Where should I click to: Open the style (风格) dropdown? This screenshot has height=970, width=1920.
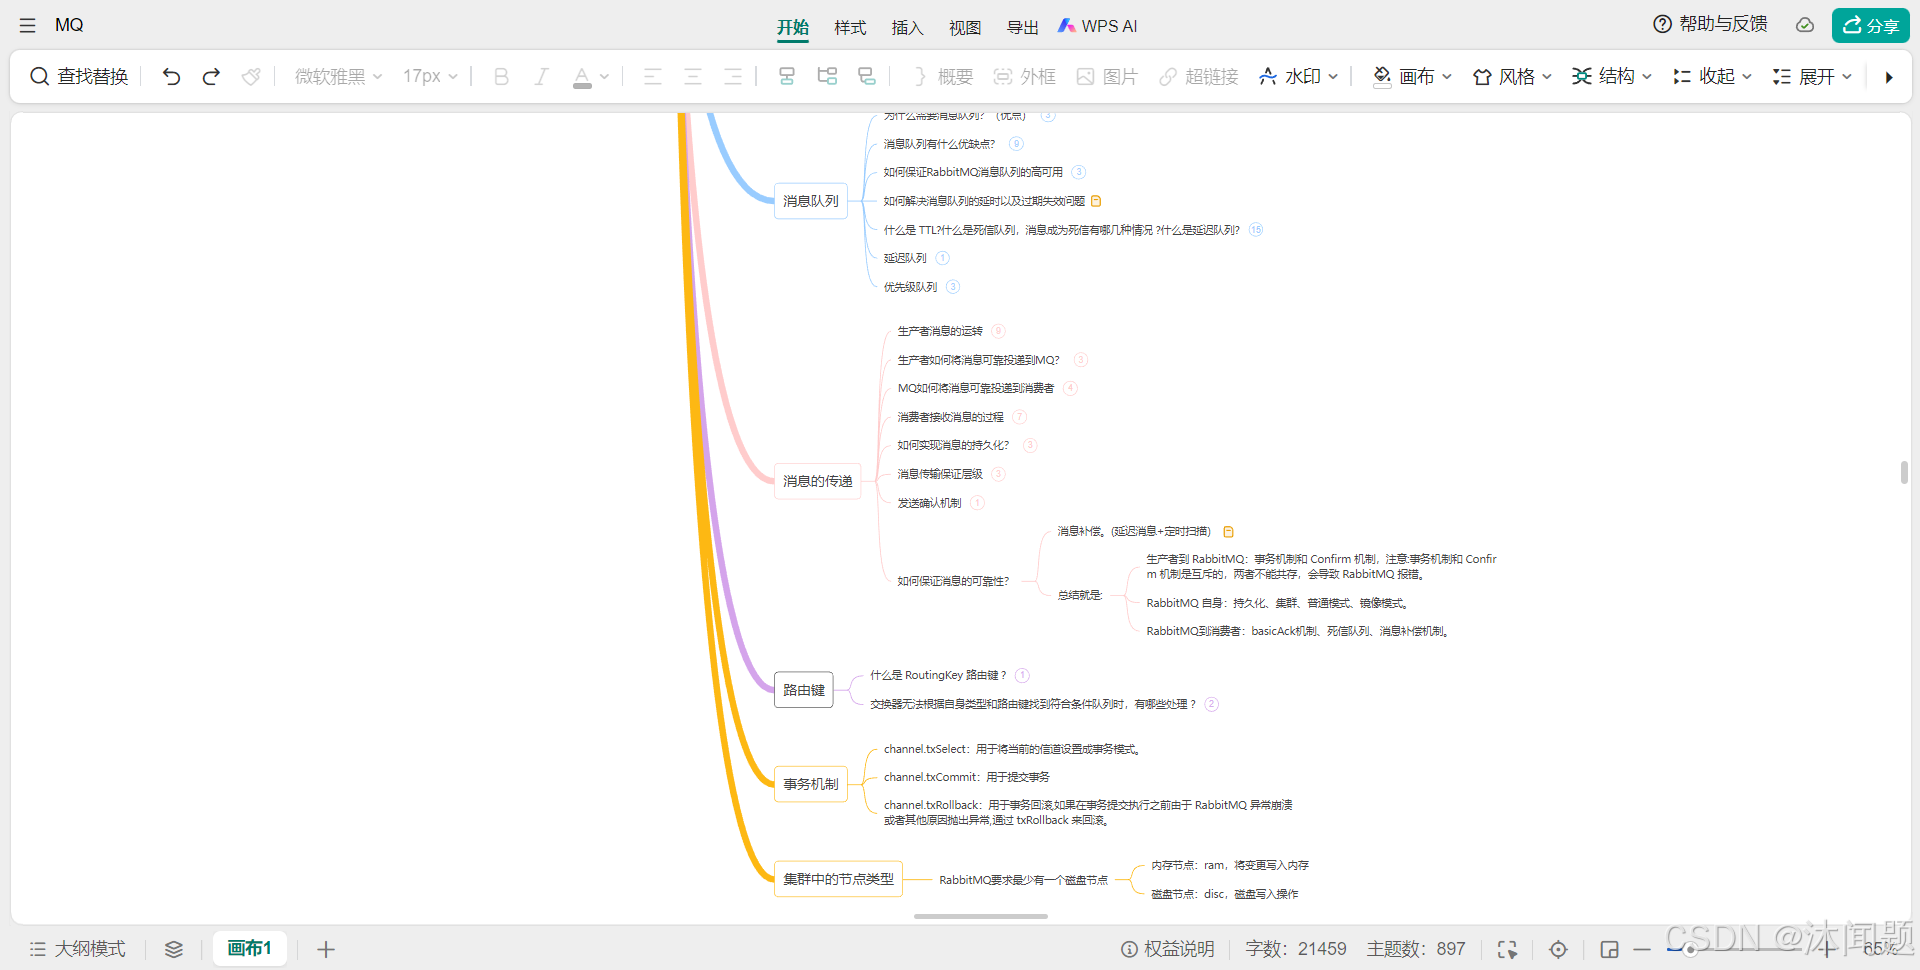pyautogui.click(x=1512, y=76)
